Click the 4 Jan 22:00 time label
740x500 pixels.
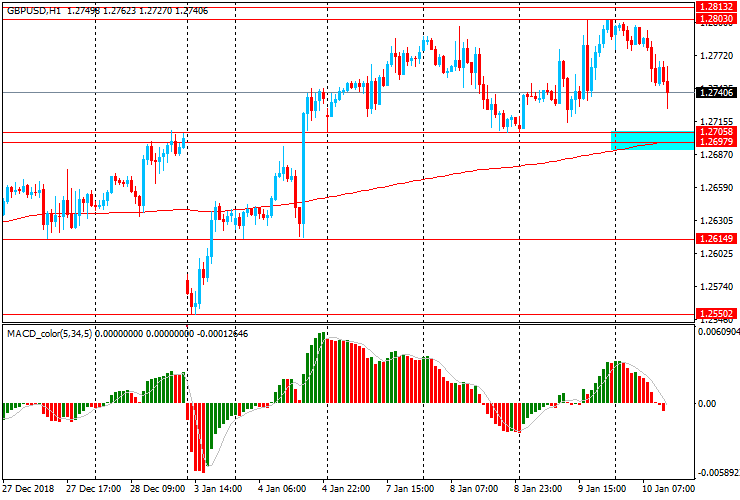point(346,488)
